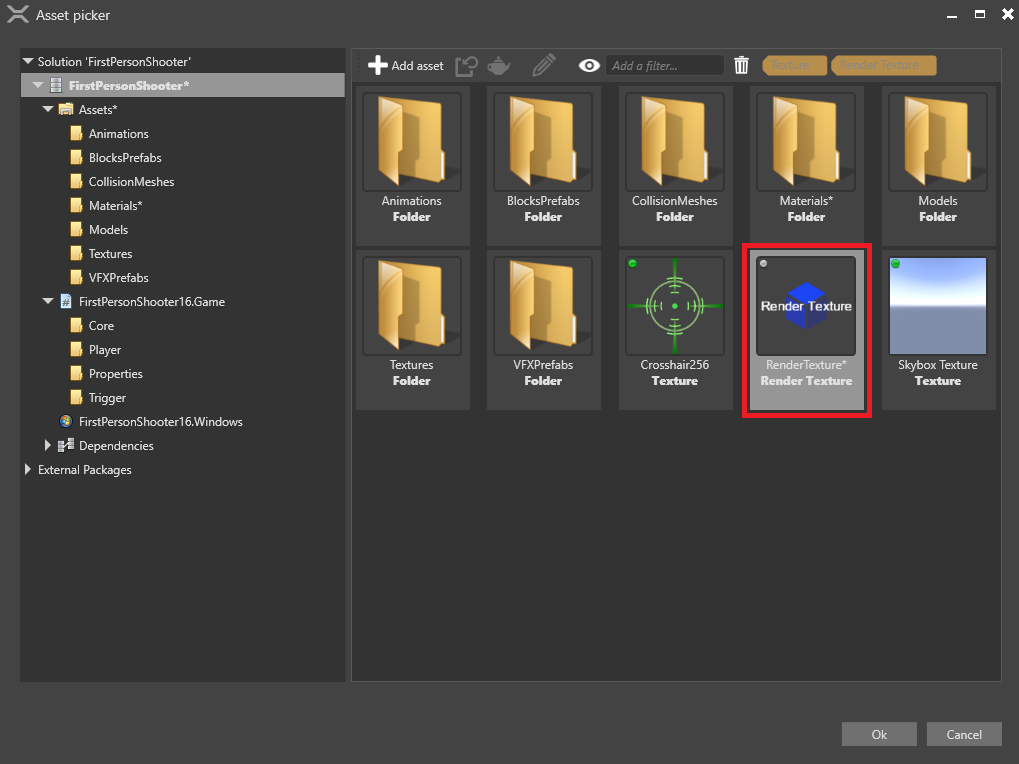Image resolution: width=1019 pixels, height=764 pixels.
Task: Click the Stride logo in the title bar
Action: point(19,14)
